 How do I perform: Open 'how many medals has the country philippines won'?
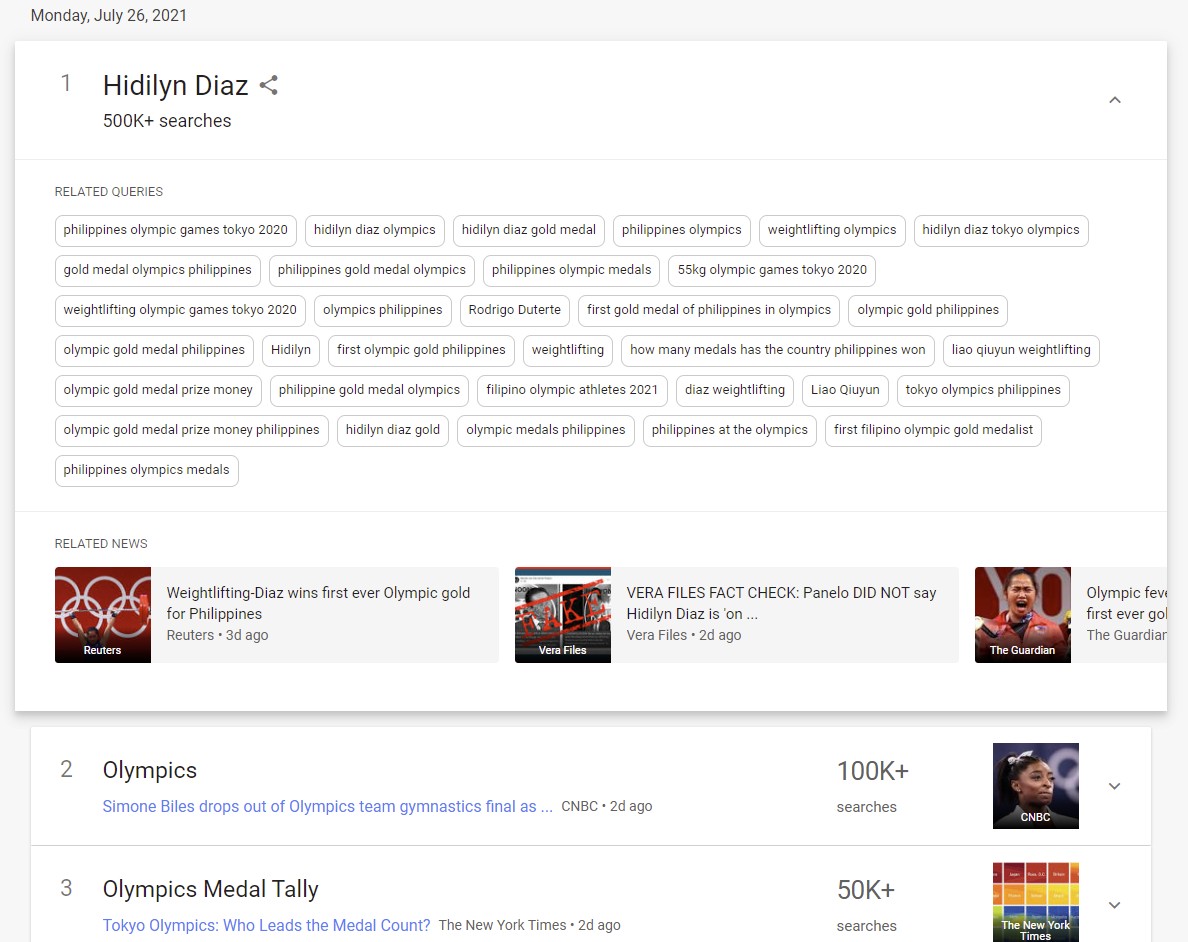click(777, 351)
